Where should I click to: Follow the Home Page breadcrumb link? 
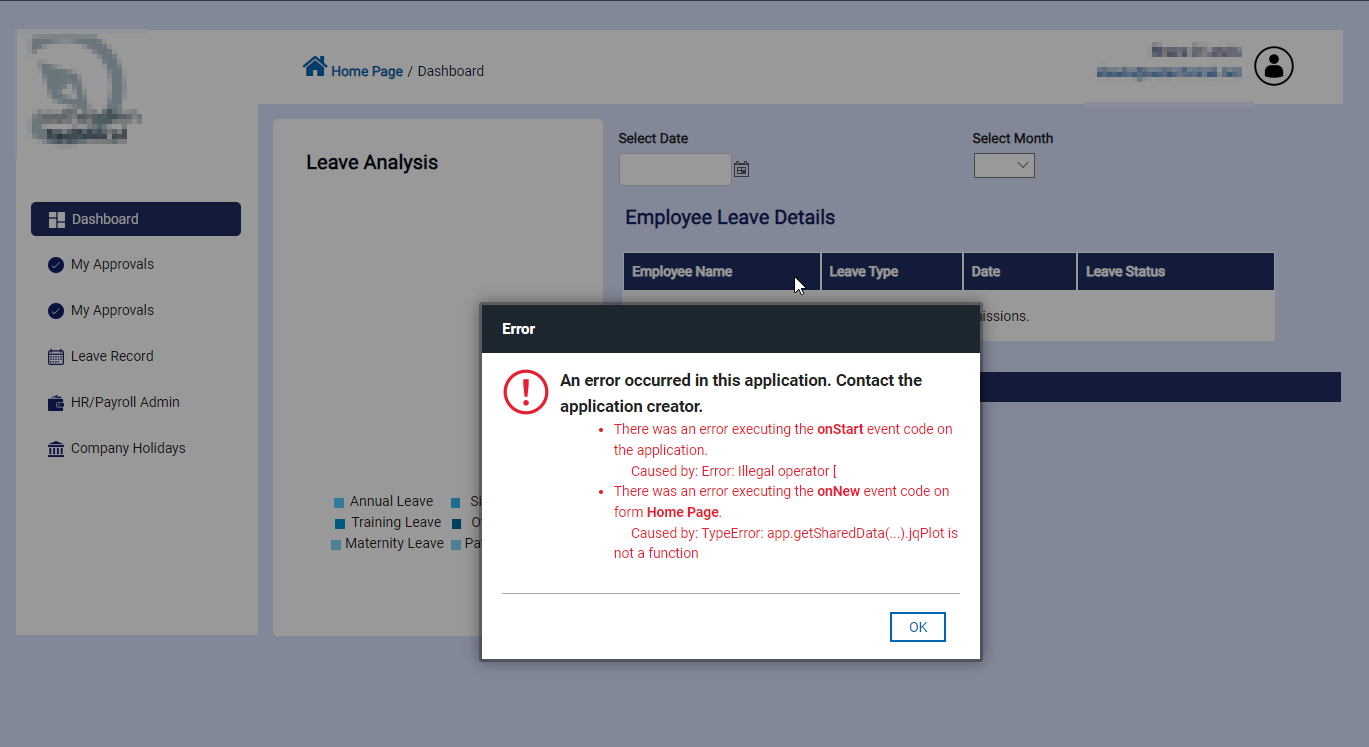pos(367,71)
